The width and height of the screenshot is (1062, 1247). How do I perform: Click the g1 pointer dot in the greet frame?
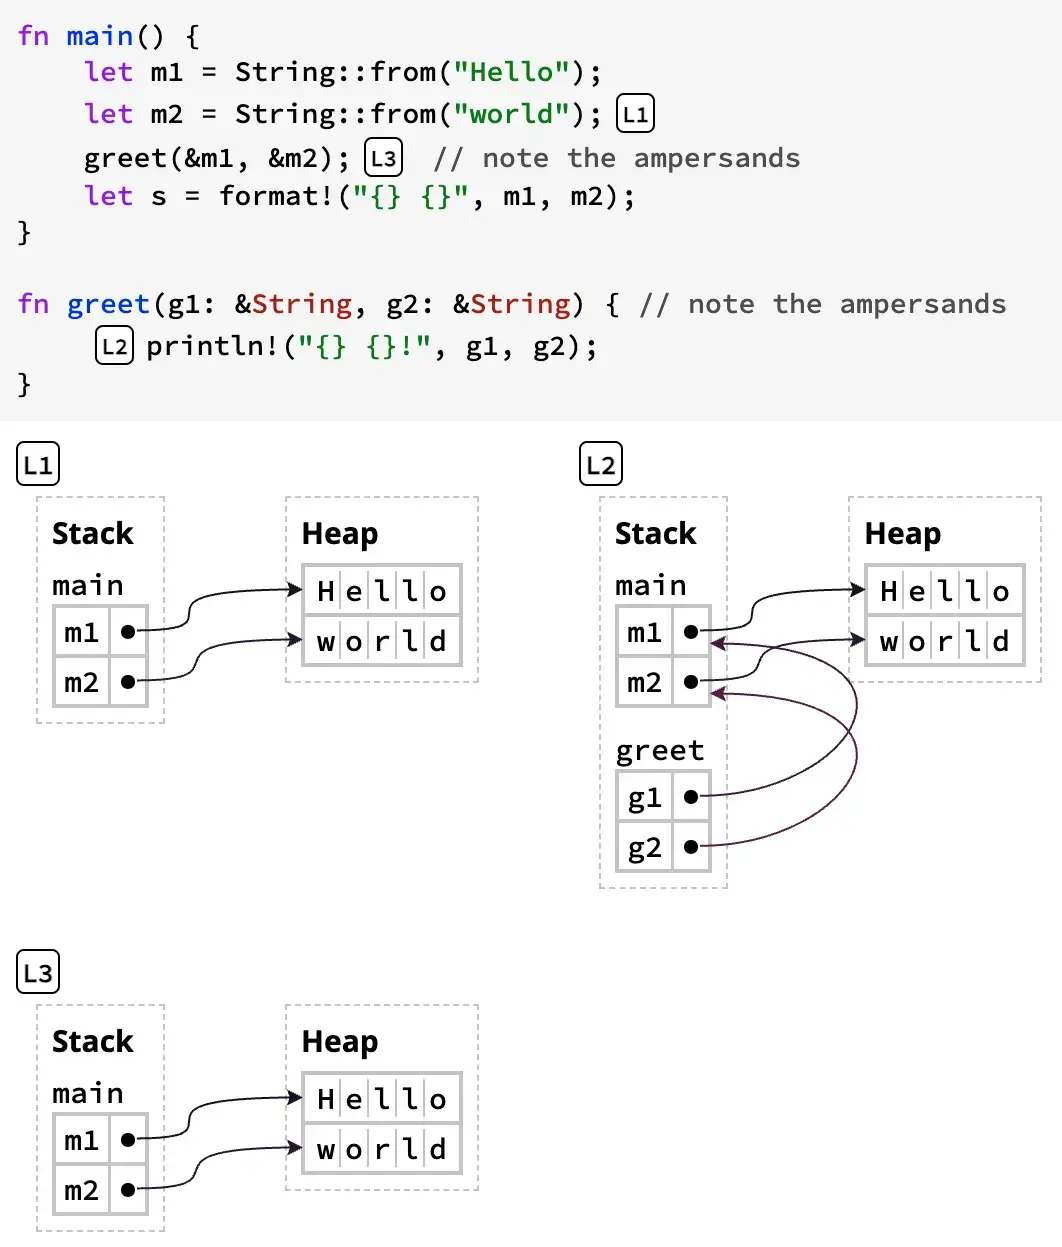point(691,797)
